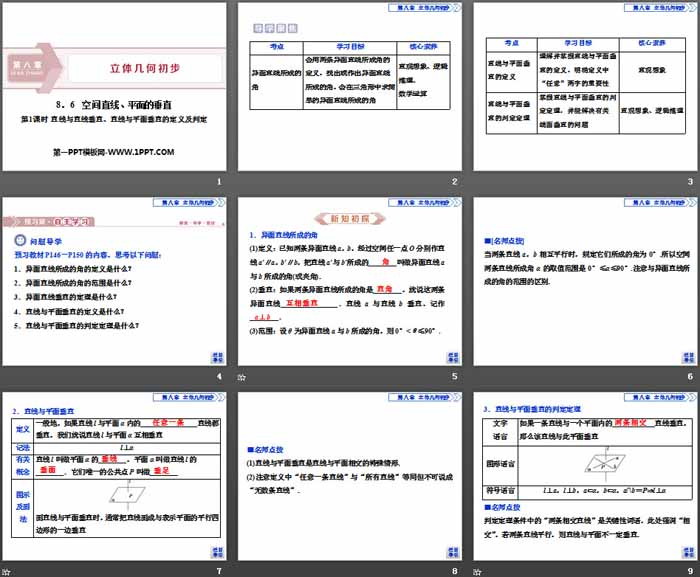Click the animation star icon under slide 5
The height and width of the screenshot is (577, 700).
242,376
